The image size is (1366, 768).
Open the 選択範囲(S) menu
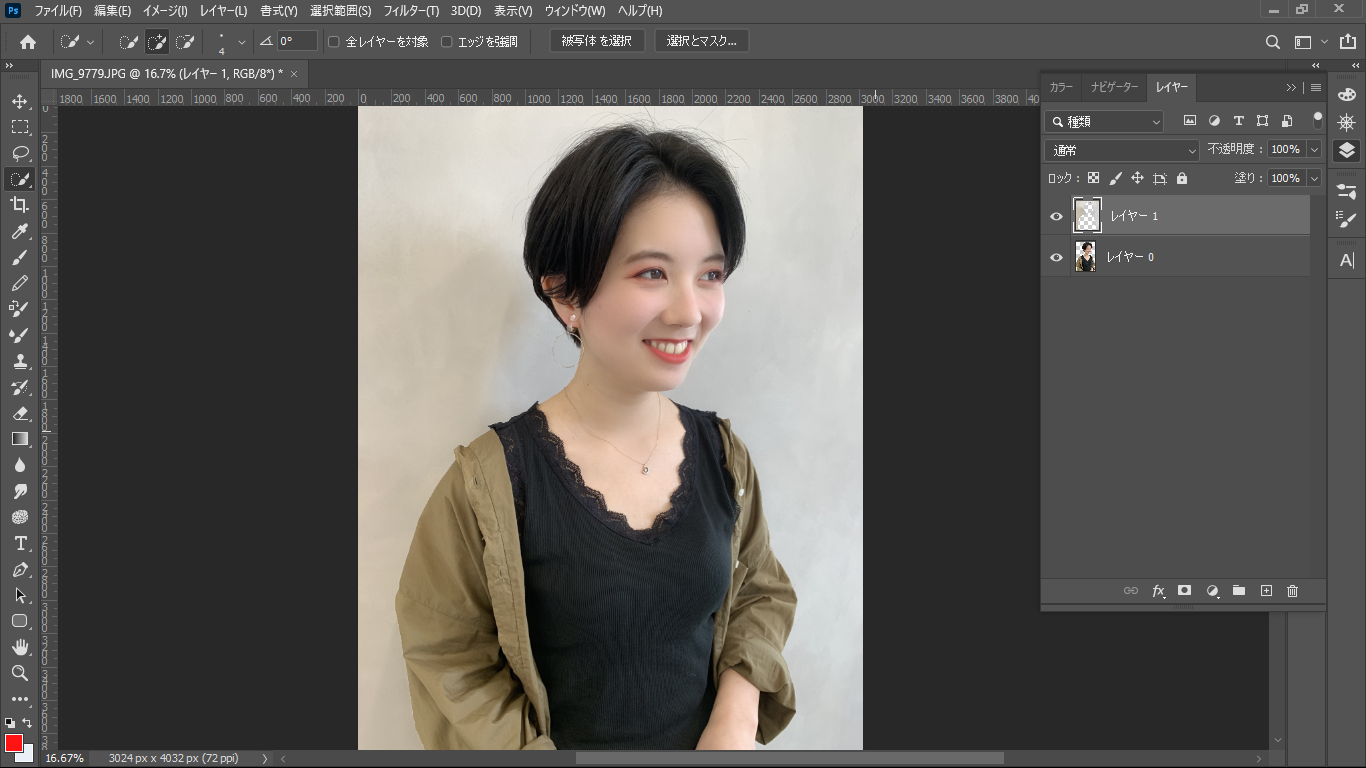[x=340, y=11]
